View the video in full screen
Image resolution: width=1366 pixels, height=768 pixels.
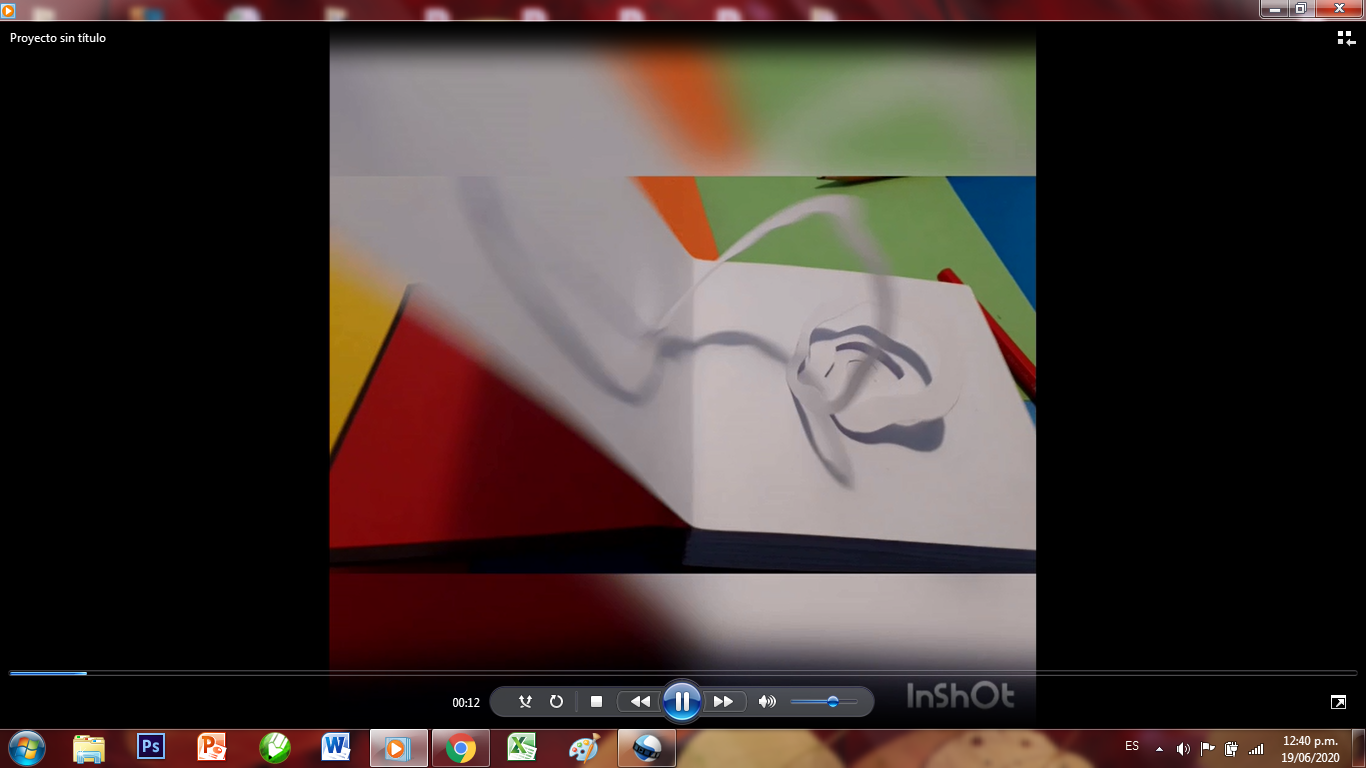coord(1338,702)
